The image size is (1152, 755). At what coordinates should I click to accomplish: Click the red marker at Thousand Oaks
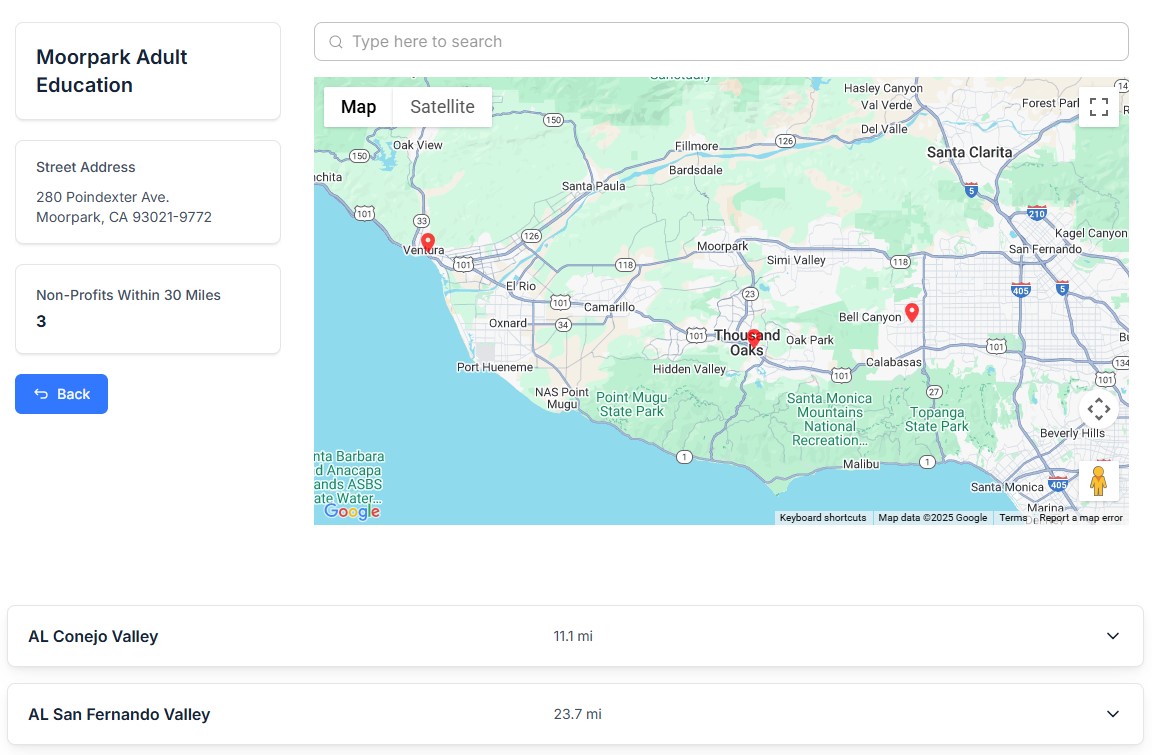point(754,338)
